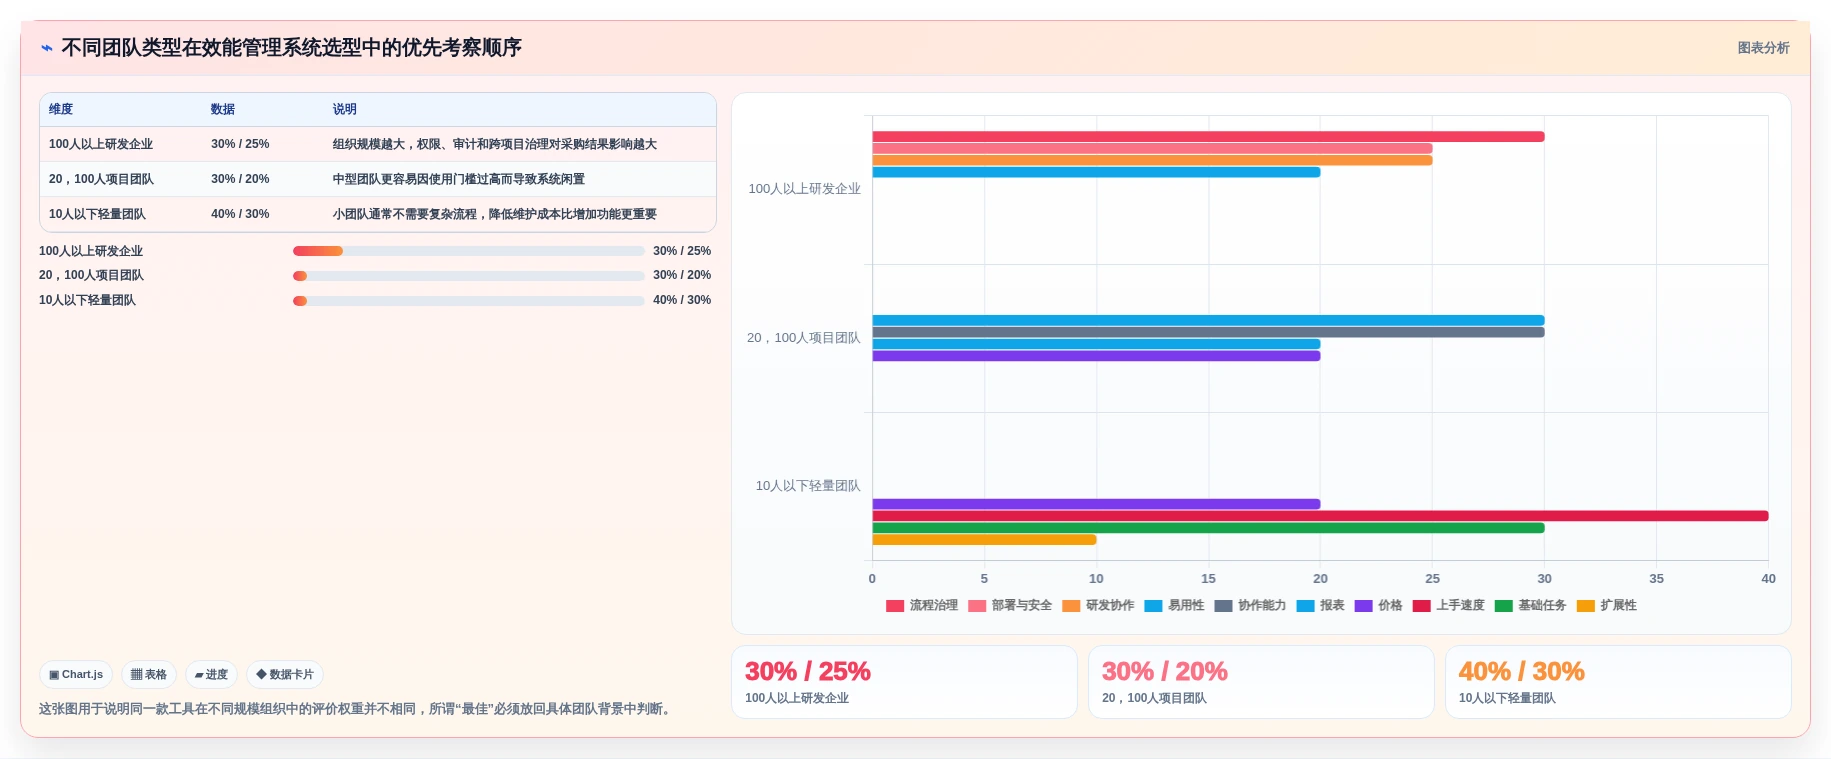
Task: Open the 30% / 25% data card
Action: pyautogui.click(x=904, y=682)
